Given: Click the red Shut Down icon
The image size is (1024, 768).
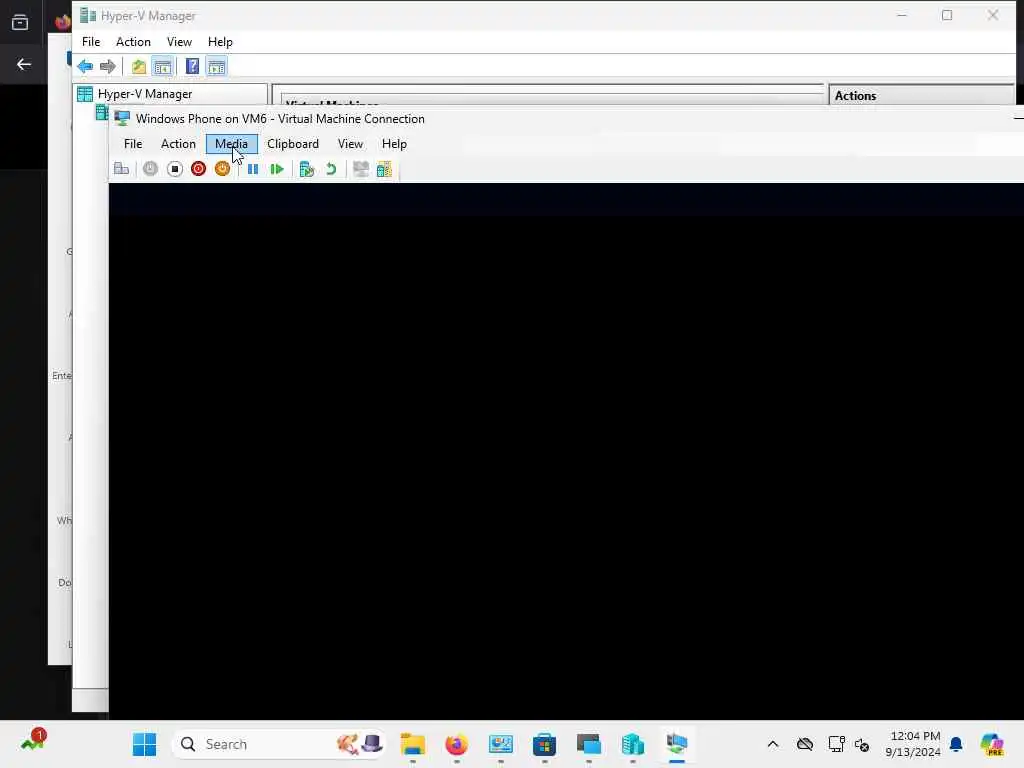Looking at the screenshot, I should coord(199,169).
